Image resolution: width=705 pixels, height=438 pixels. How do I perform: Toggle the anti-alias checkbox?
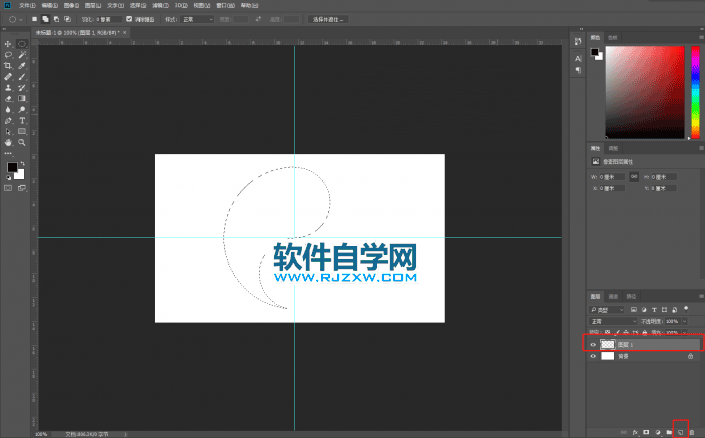(129, 19)
